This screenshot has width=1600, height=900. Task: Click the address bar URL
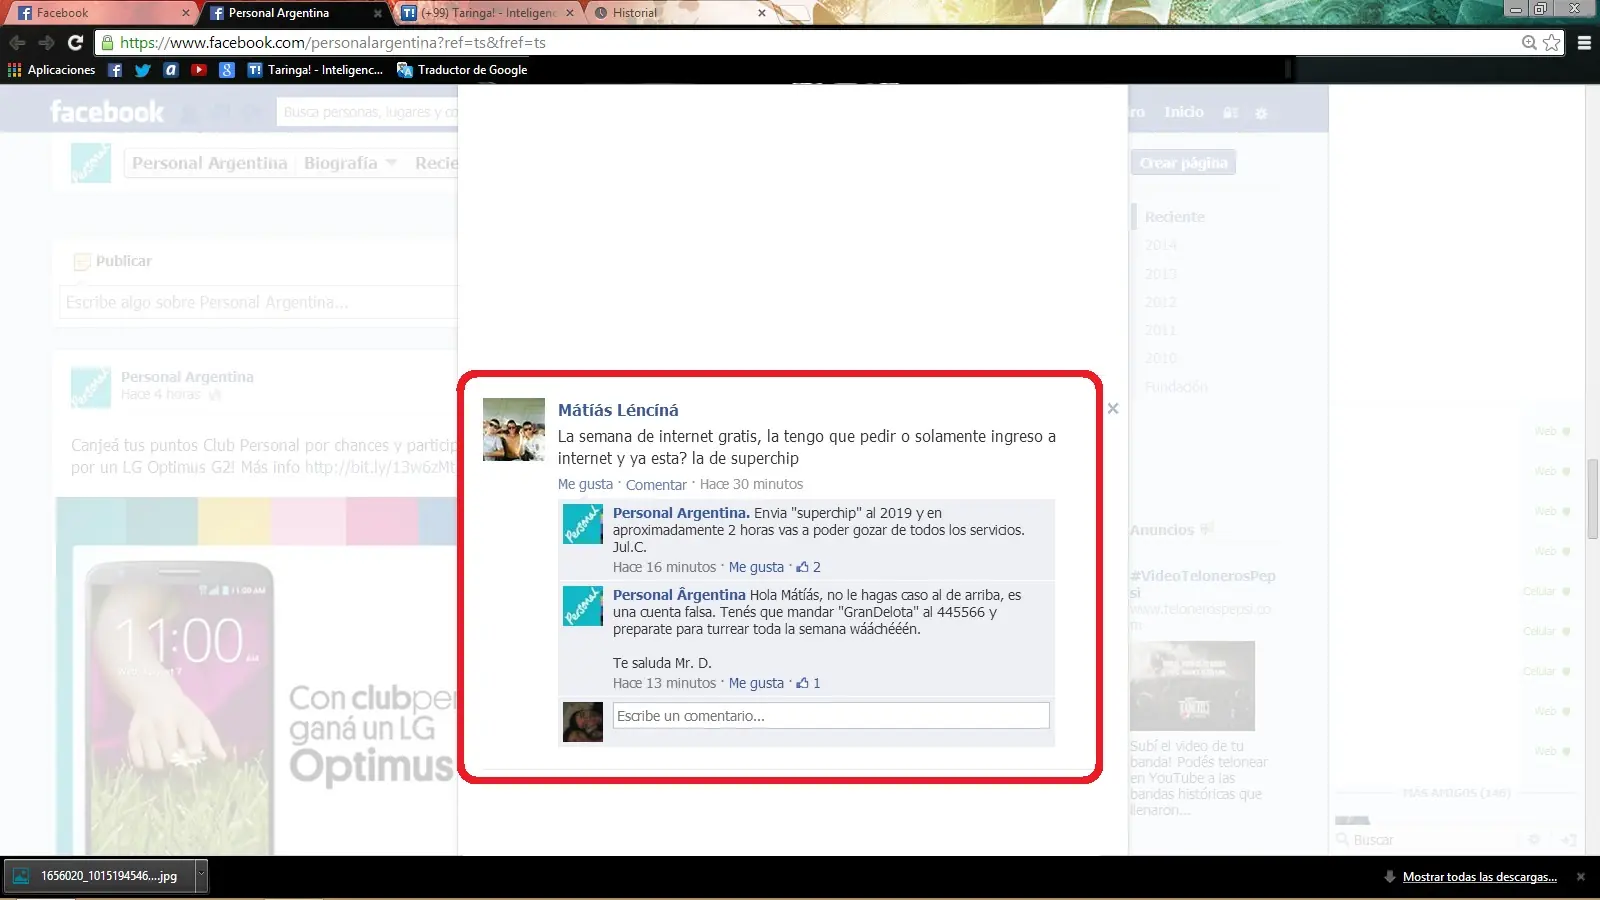tap(333, 43)
